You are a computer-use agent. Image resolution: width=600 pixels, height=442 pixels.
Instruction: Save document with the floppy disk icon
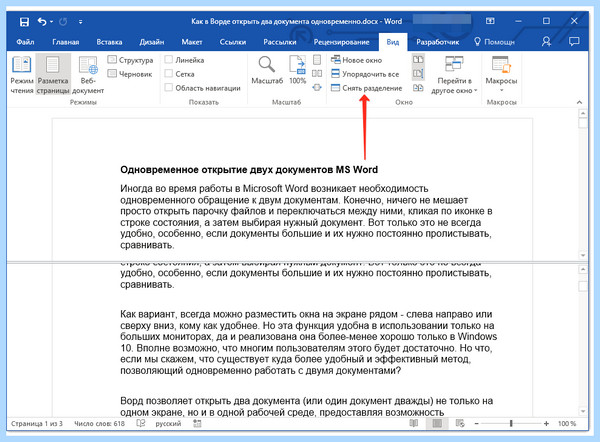[x=24, y=22]
